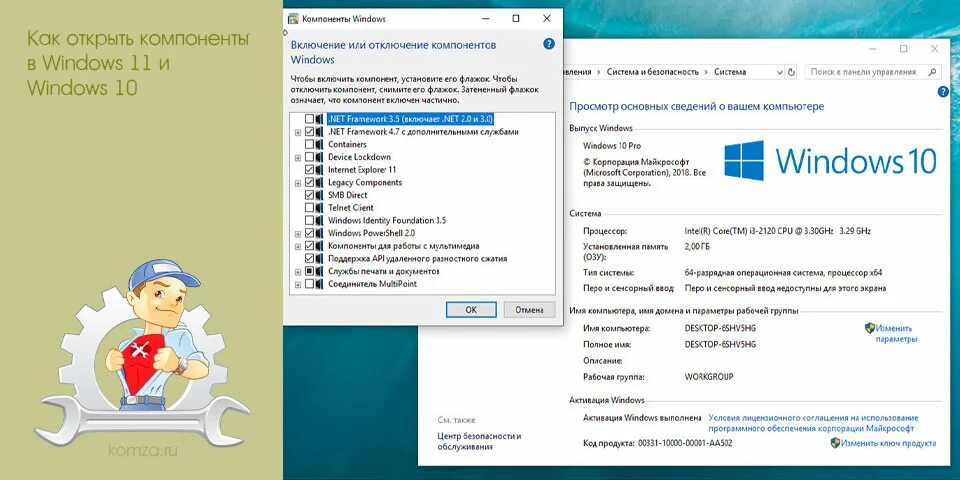Open help in the Система window
This screenshot has width=960, height=480.
943,91
